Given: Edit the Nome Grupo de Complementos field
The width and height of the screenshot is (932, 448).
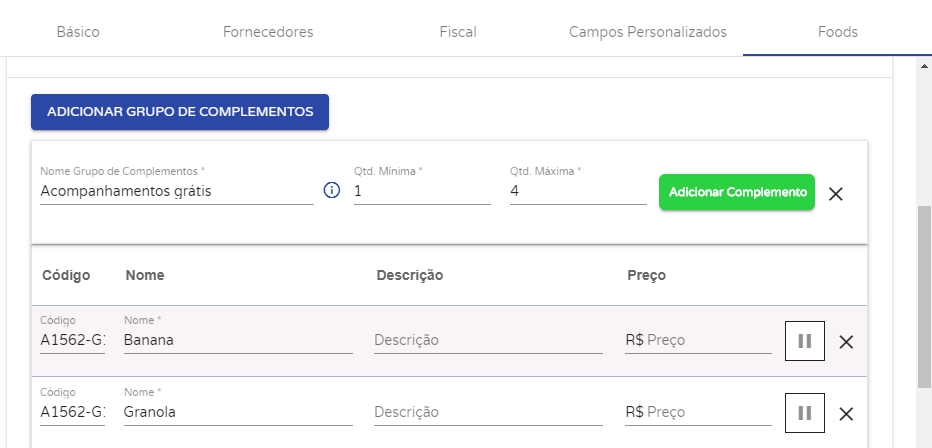Looking at the screenshot, I should 177,190.
